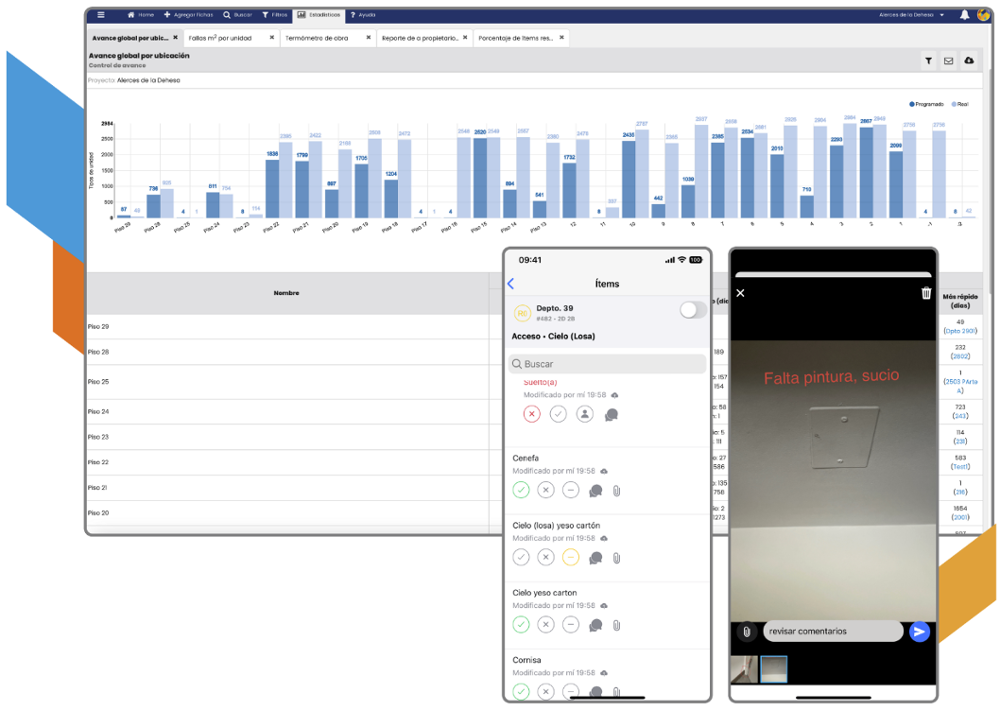
Task: Download report via cloud icon
Action: tap(968, 61)
